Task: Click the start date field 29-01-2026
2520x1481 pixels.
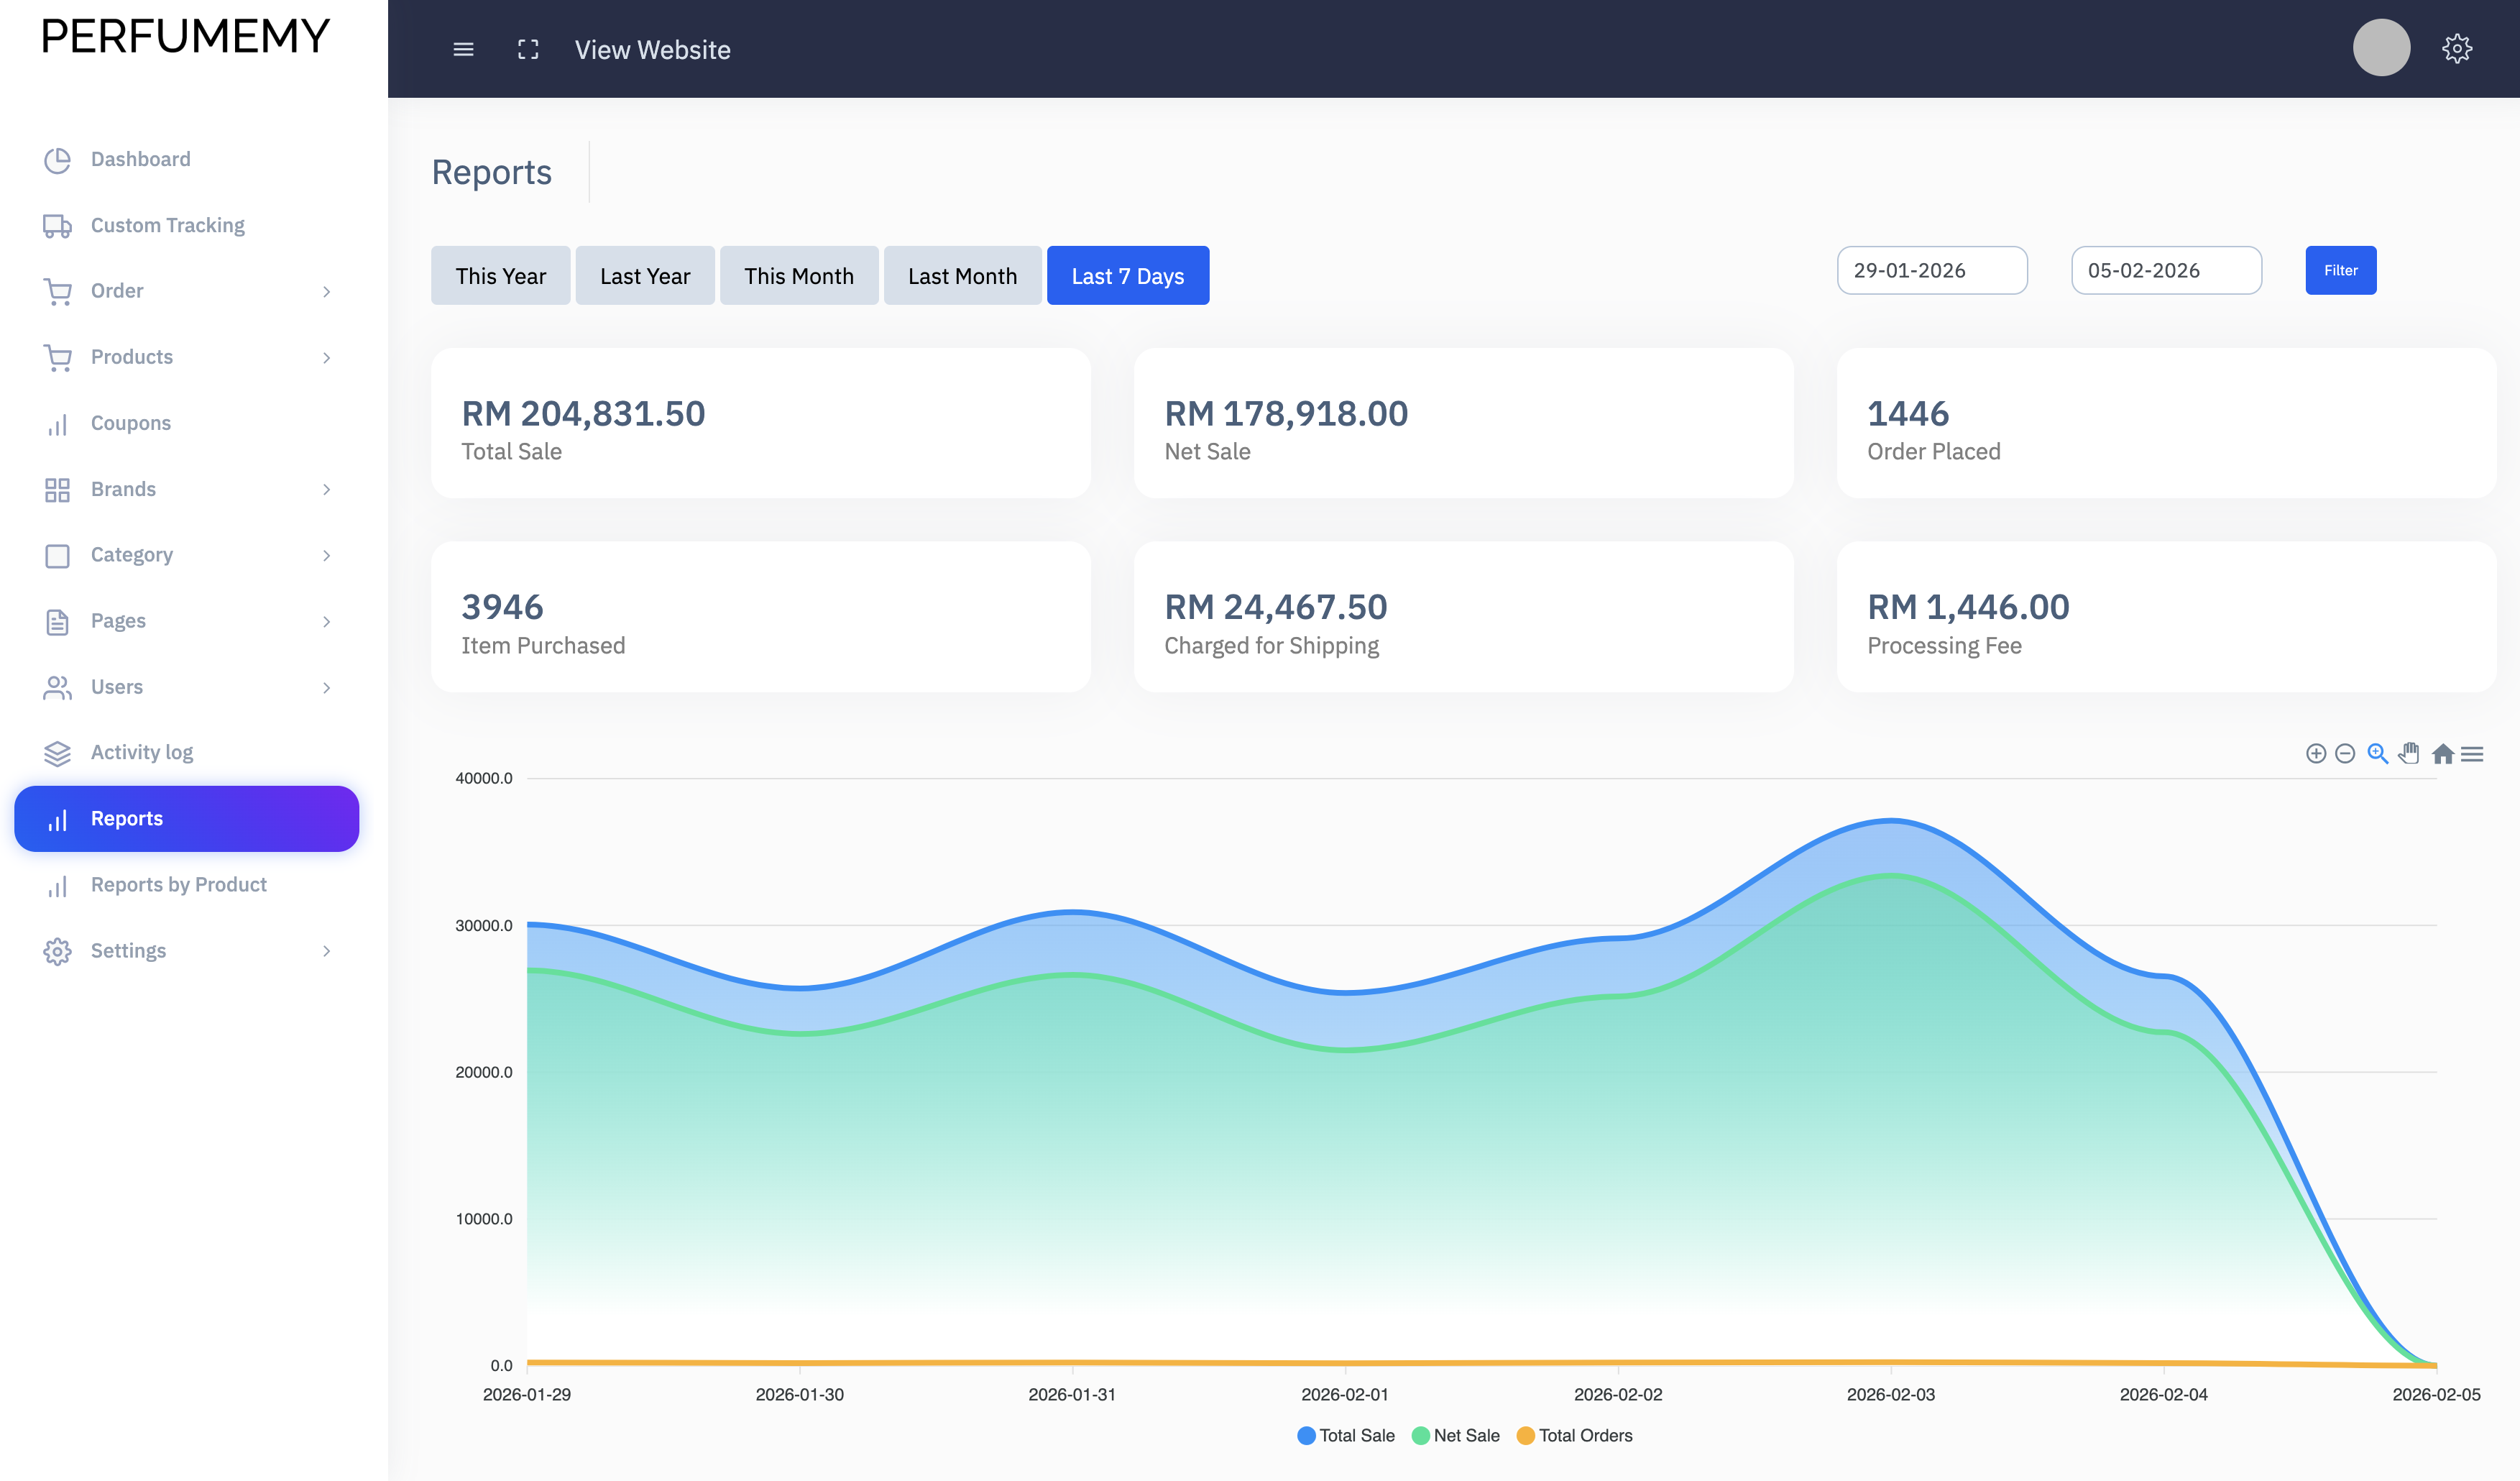Action: pyautogui.click(x=1931, y=271)
